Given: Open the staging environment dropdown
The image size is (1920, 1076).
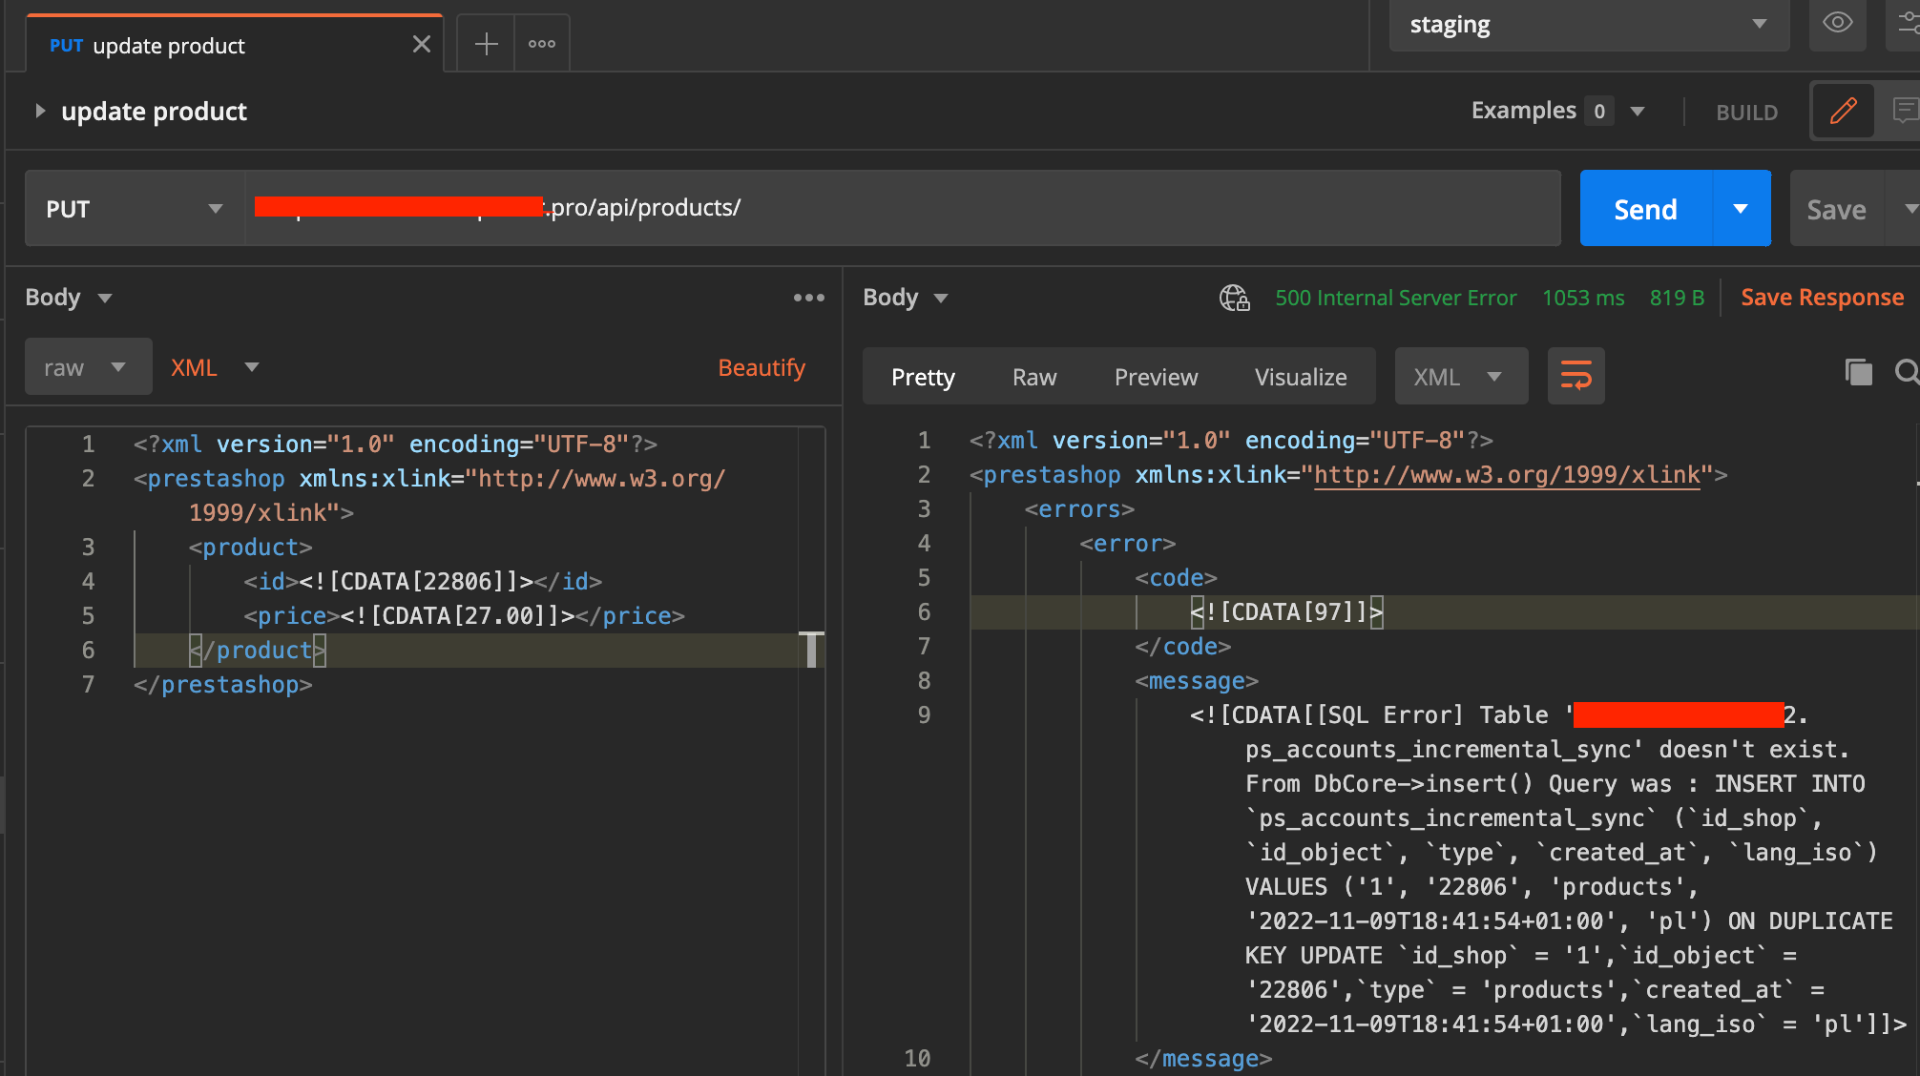Looking at the screenshot, I should click(1588, 25).
